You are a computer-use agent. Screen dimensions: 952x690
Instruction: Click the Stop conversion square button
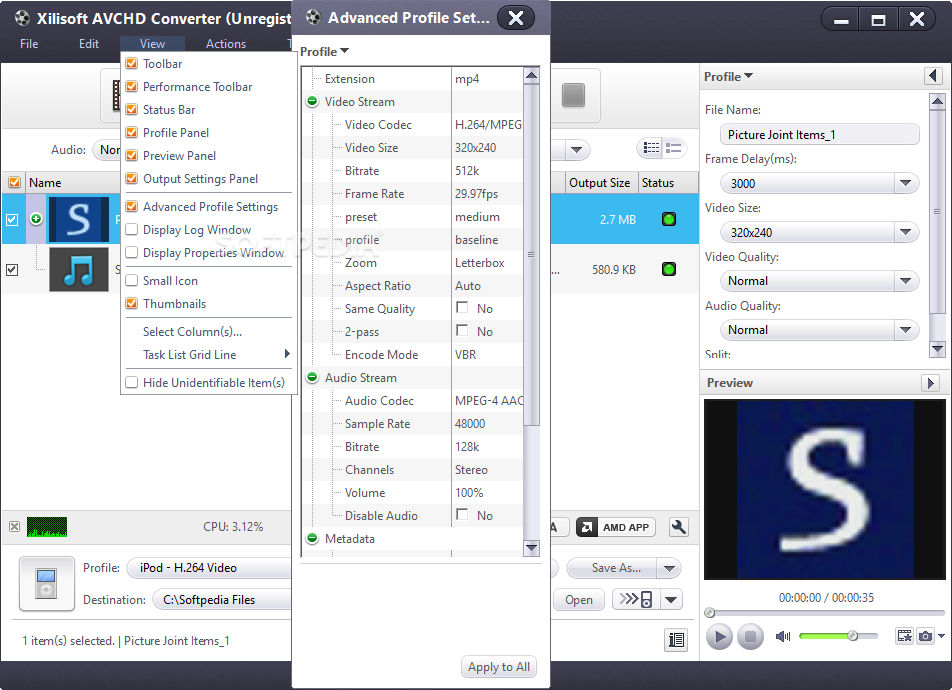coord(573,95)
